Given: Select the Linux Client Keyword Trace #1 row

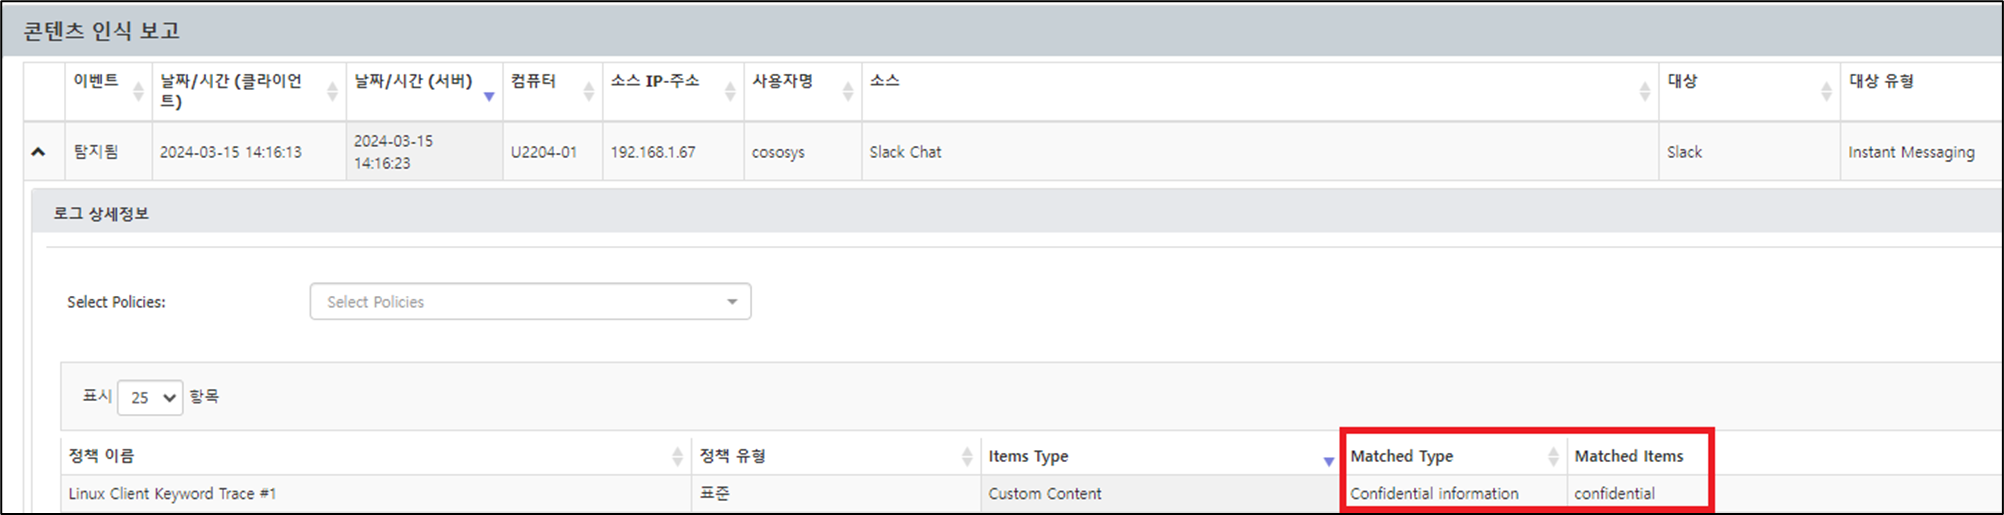Looking at the screenshot, I should click(x=172, y=494).
